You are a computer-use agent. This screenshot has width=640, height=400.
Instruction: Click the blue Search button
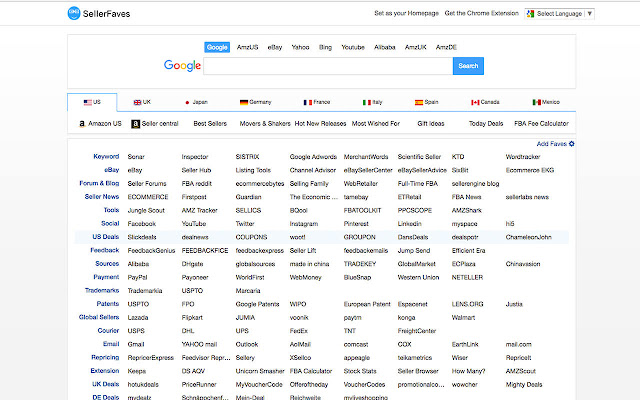point(468,66)
